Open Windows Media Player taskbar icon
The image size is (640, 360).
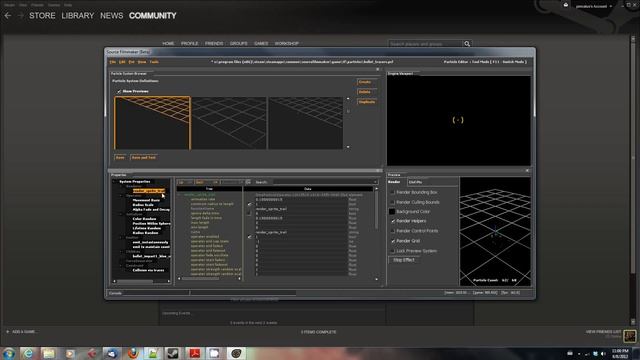70,353
